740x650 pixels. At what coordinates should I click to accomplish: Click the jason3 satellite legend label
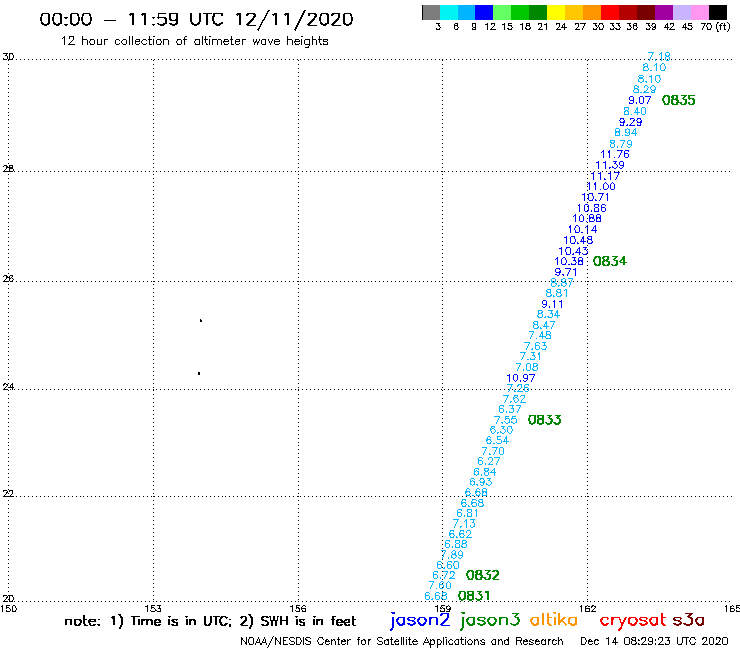pos(490,620)
